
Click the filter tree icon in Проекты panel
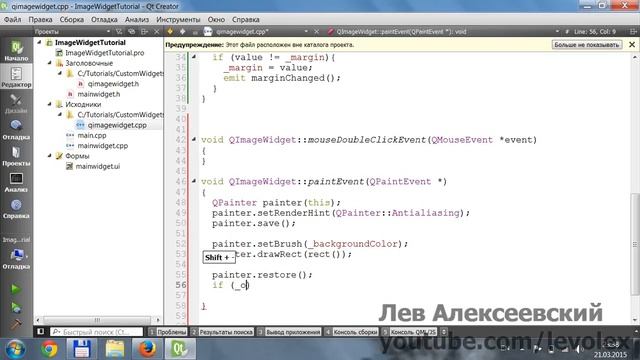click(119, 31)
